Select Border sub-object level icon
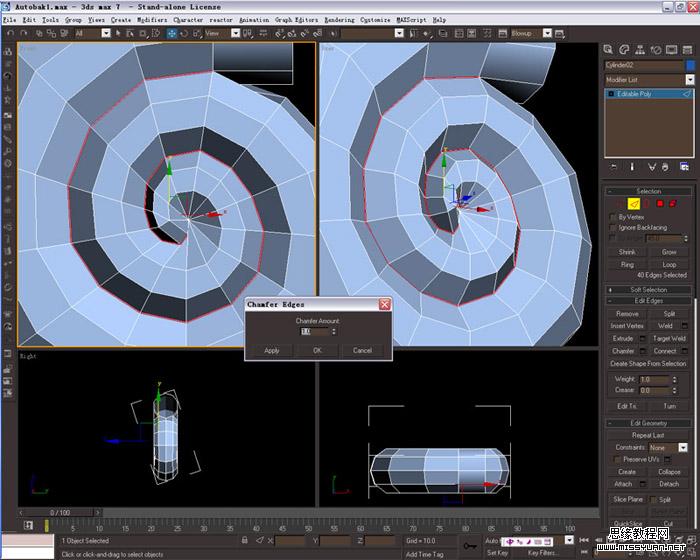700x560 pixels. click(x=647, y=204)
